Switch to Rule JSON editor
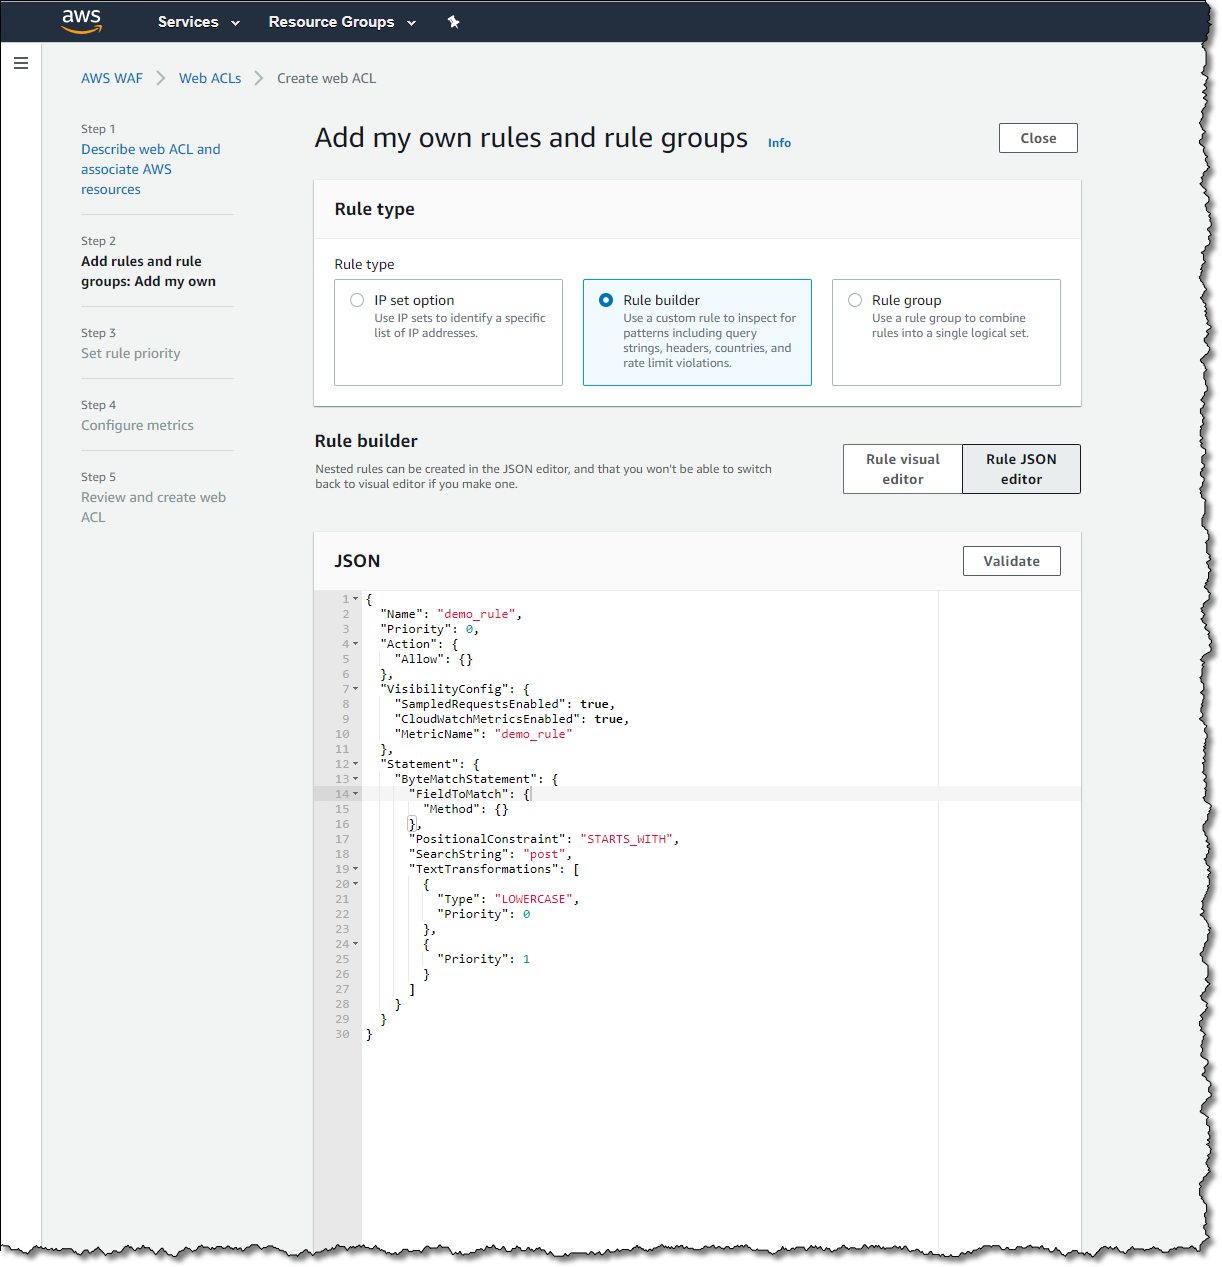 coord(1021,469)
